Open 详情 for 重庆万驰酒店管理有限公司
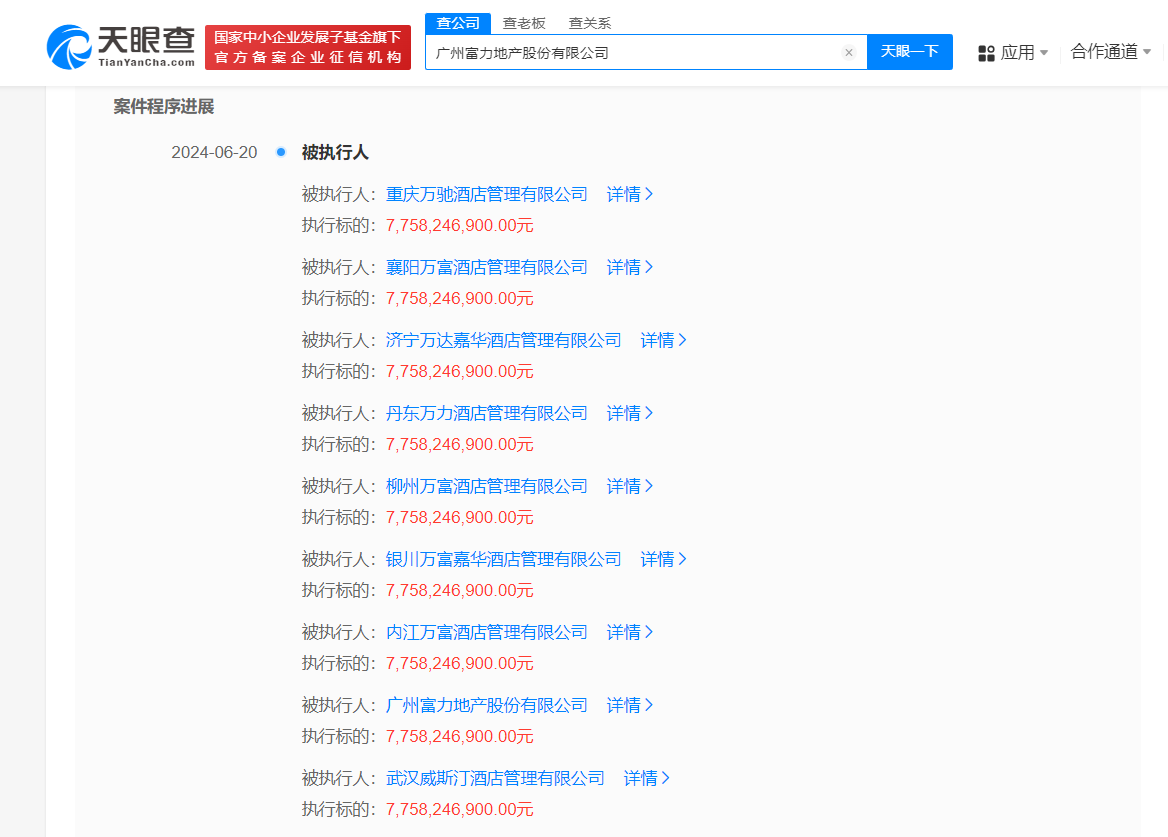 pos(630,194)
